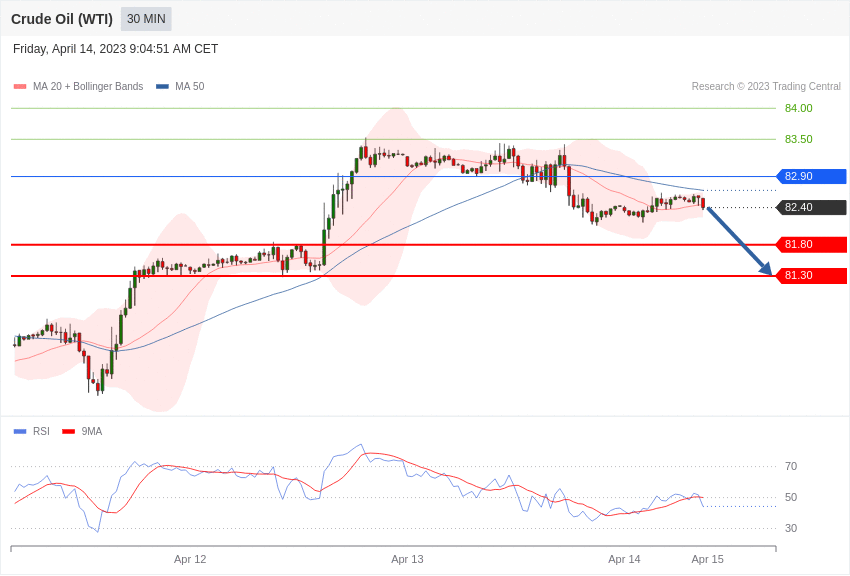Click the MA 50 legend color swatch
850x576 pixels.
point(162,86)
